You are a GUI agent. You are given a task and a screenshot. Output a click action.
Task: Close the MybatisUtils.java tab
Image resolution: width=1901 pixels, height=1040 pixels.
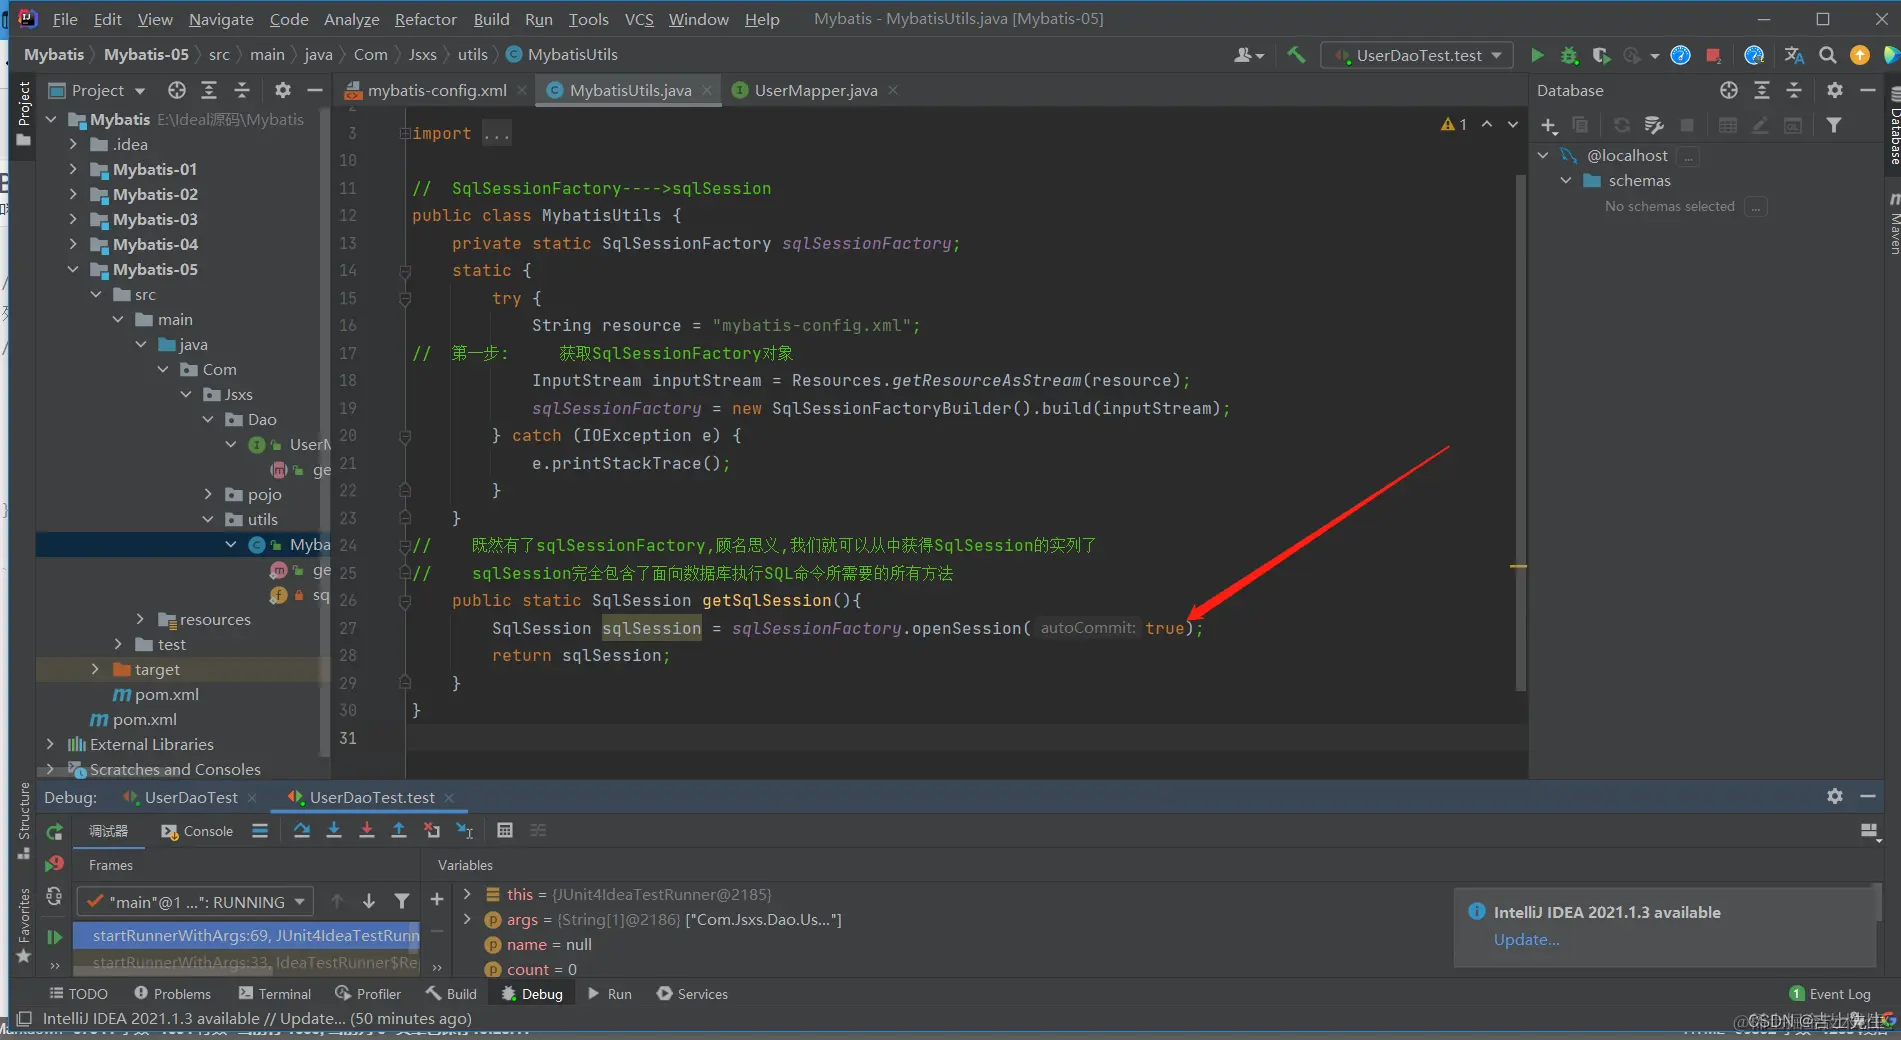tap(707, 90)
